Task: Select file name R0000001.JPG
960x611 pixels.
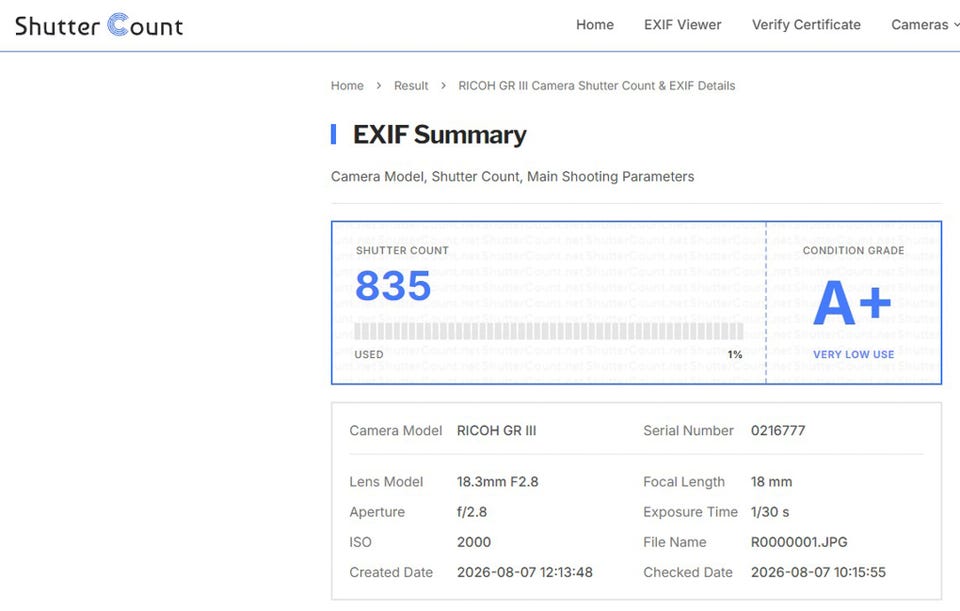Action: [798, 542]
